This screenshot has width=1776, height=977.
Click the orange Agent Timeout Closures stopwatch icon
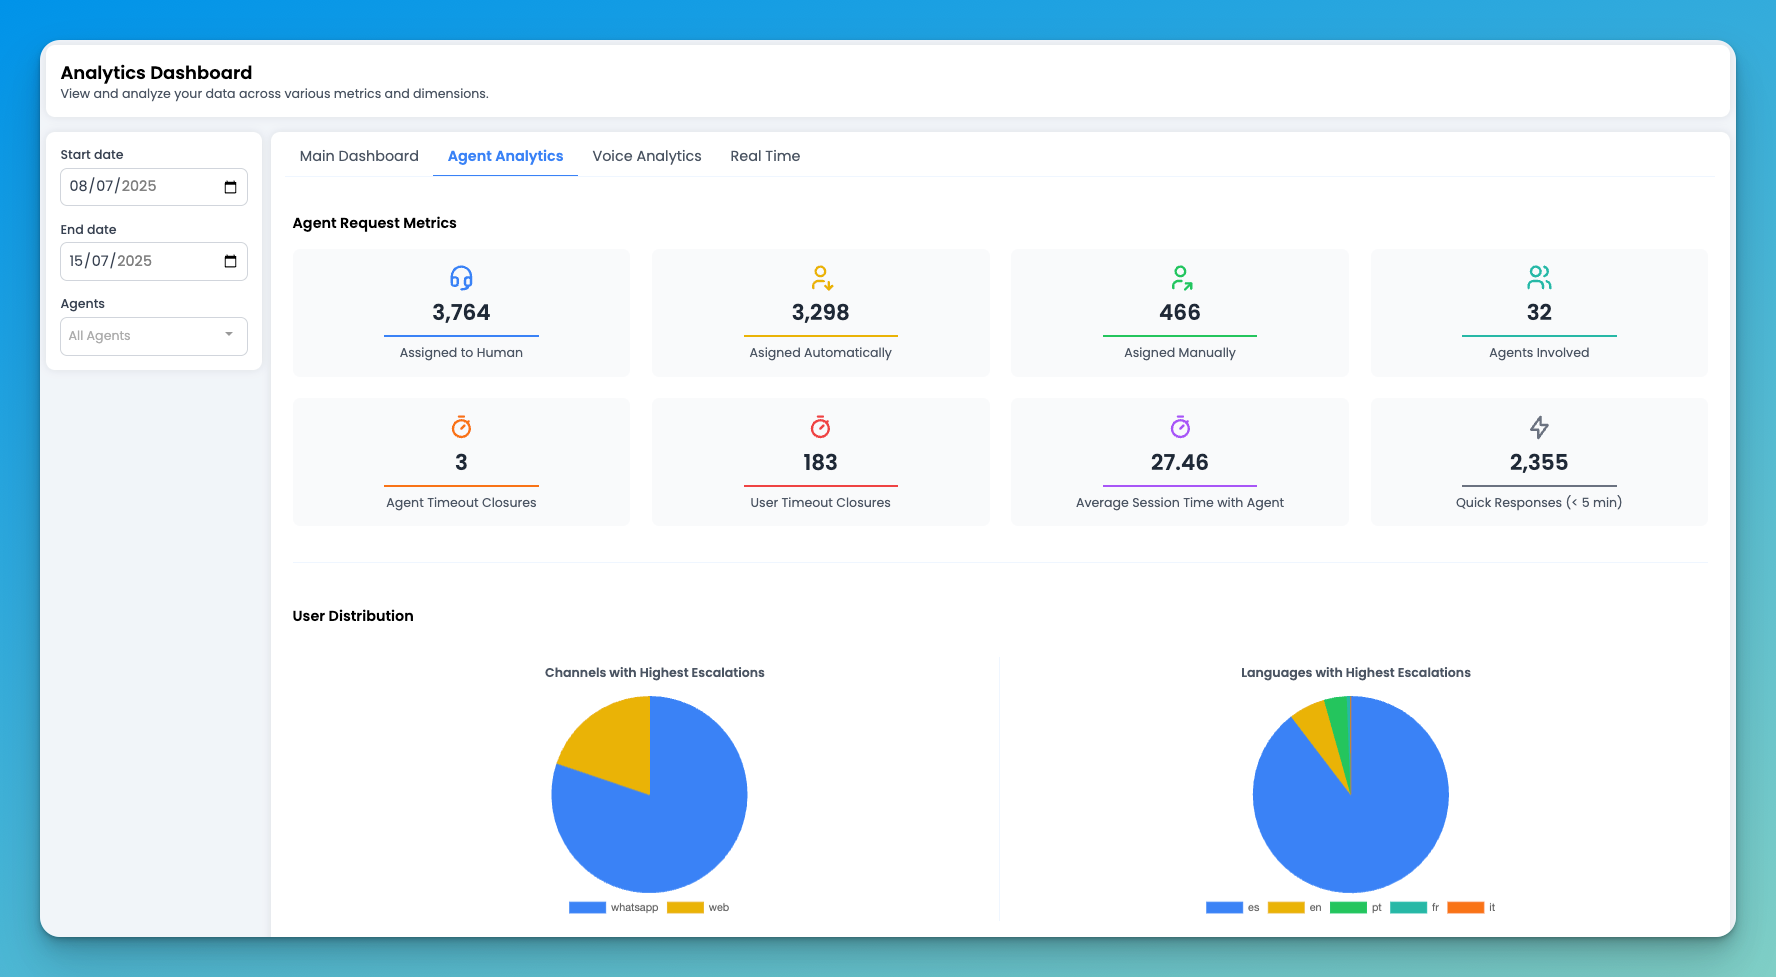(x=460, y=428)
